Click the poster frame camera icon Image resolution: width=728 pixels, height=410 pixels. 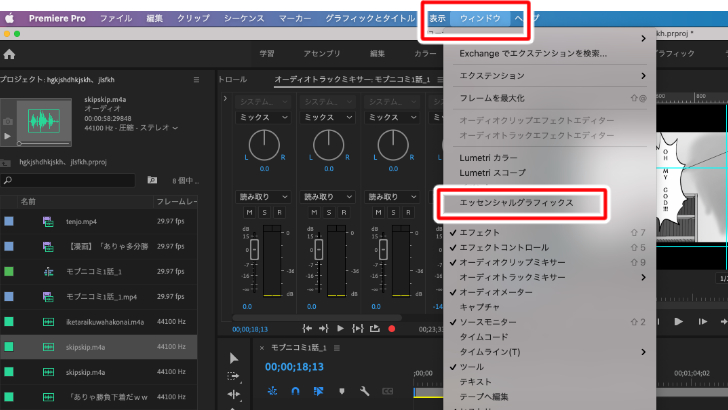tap(7, 122)
